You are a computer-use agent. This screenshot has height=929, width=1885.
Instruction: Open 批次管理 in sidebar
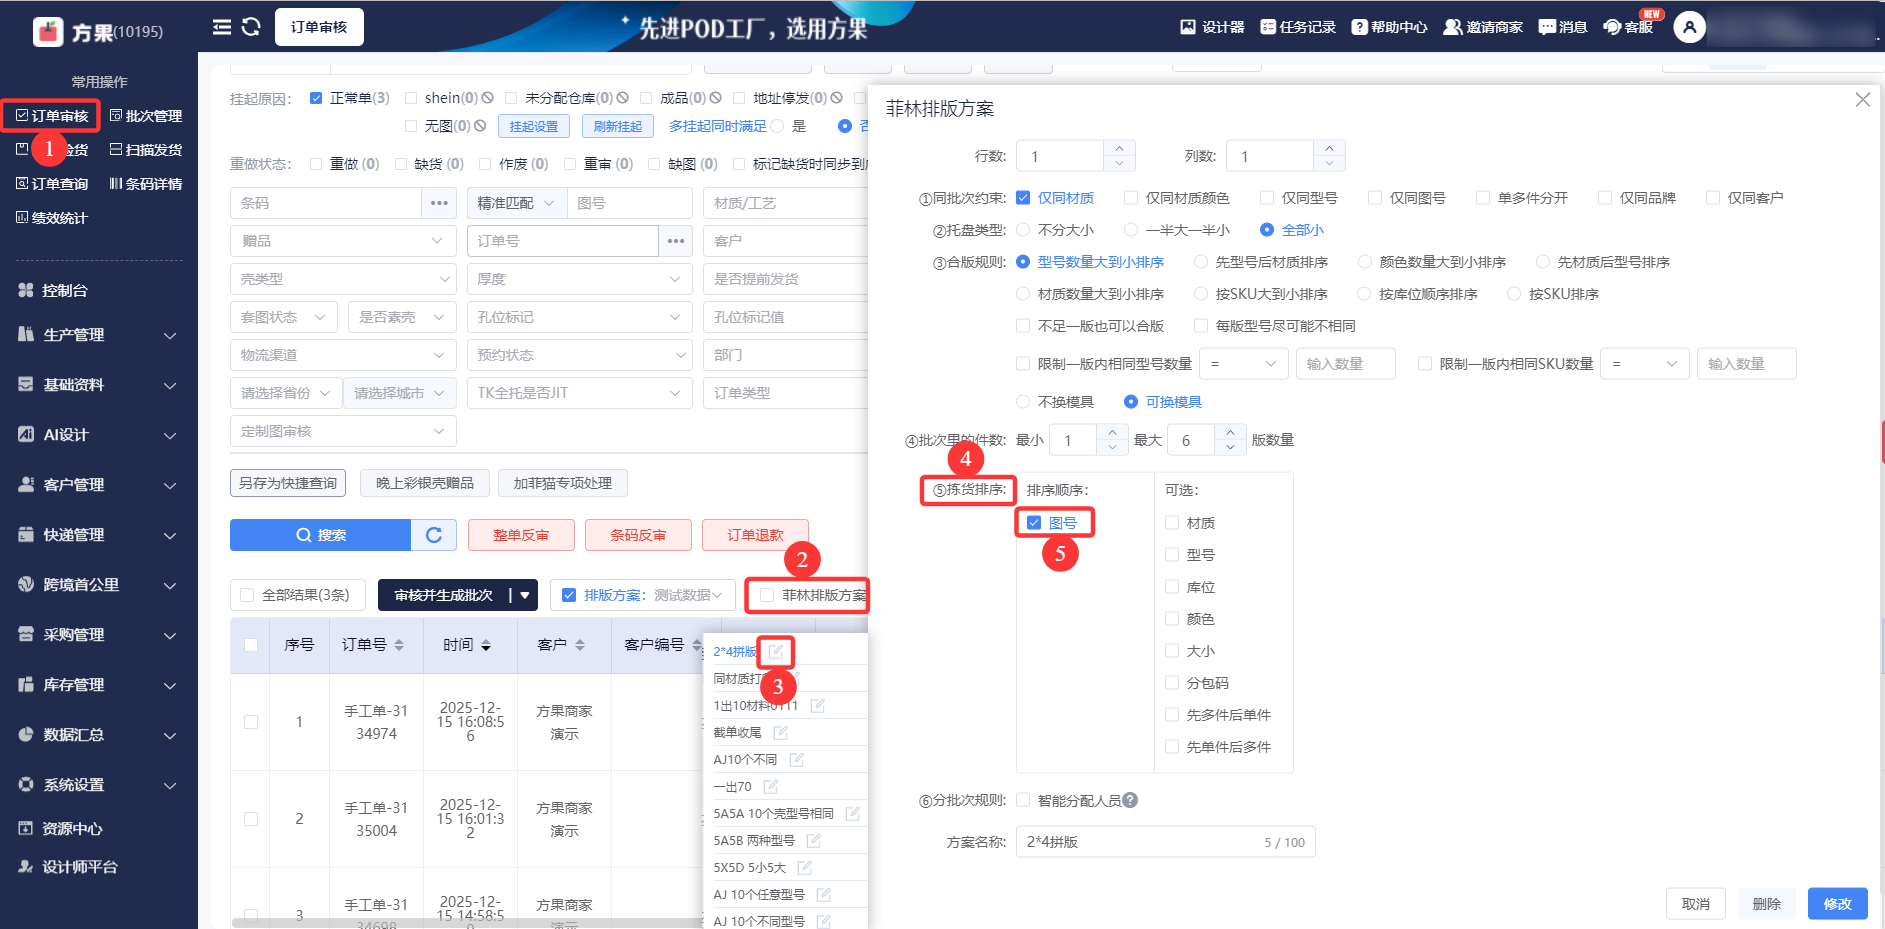pyautogui.click(x=146, y=116)
